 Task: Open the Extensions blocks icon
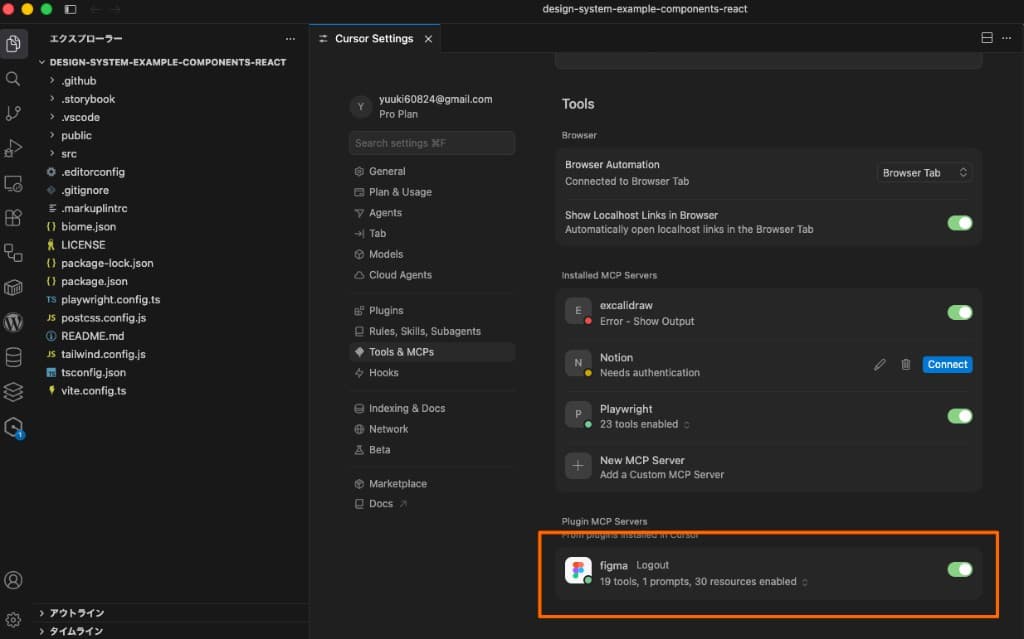[x=13, y=218]
